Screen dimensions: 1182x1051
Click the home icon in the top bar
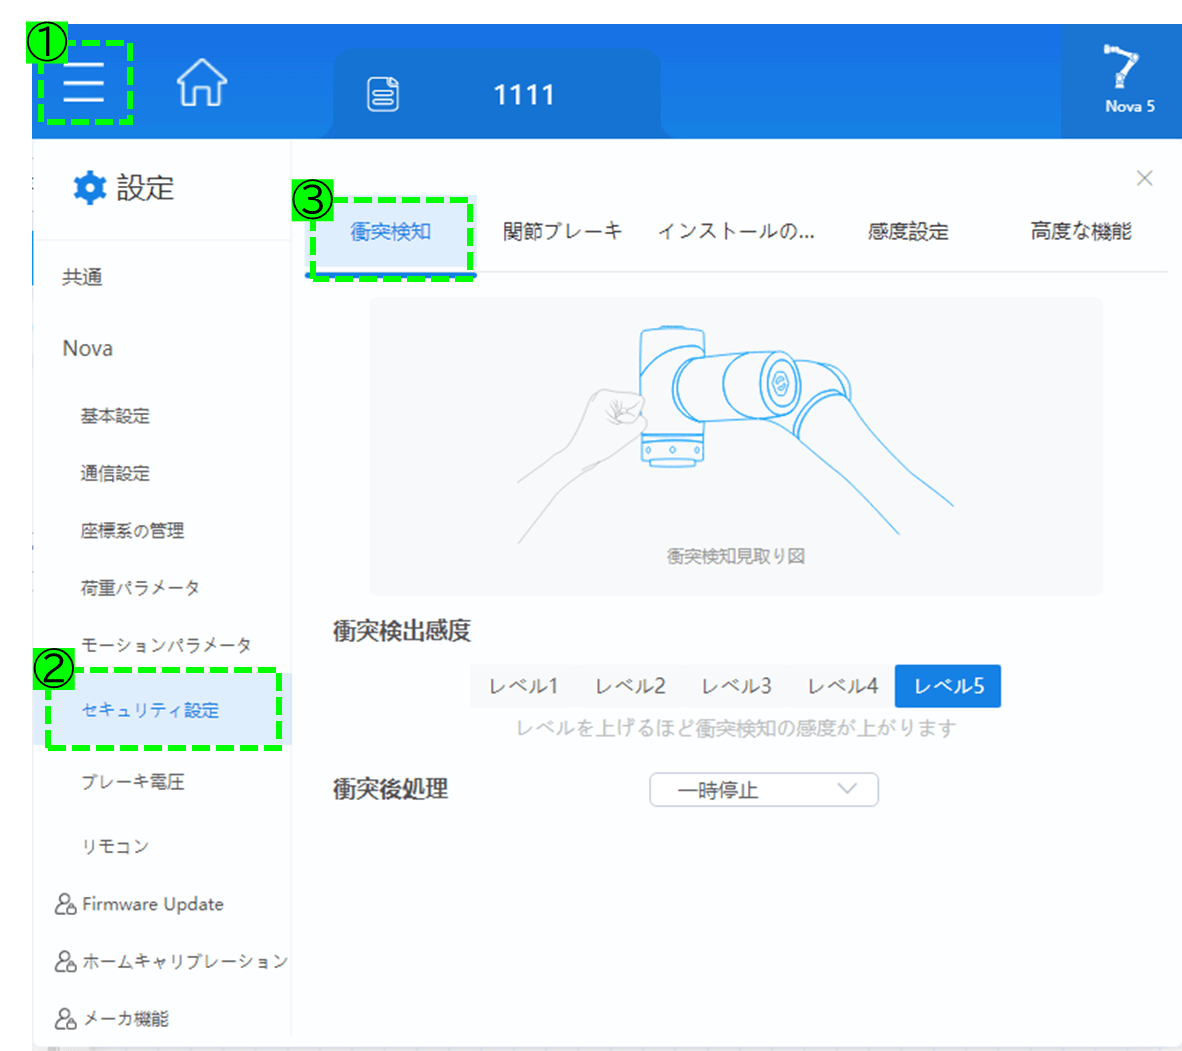[200, 85]
